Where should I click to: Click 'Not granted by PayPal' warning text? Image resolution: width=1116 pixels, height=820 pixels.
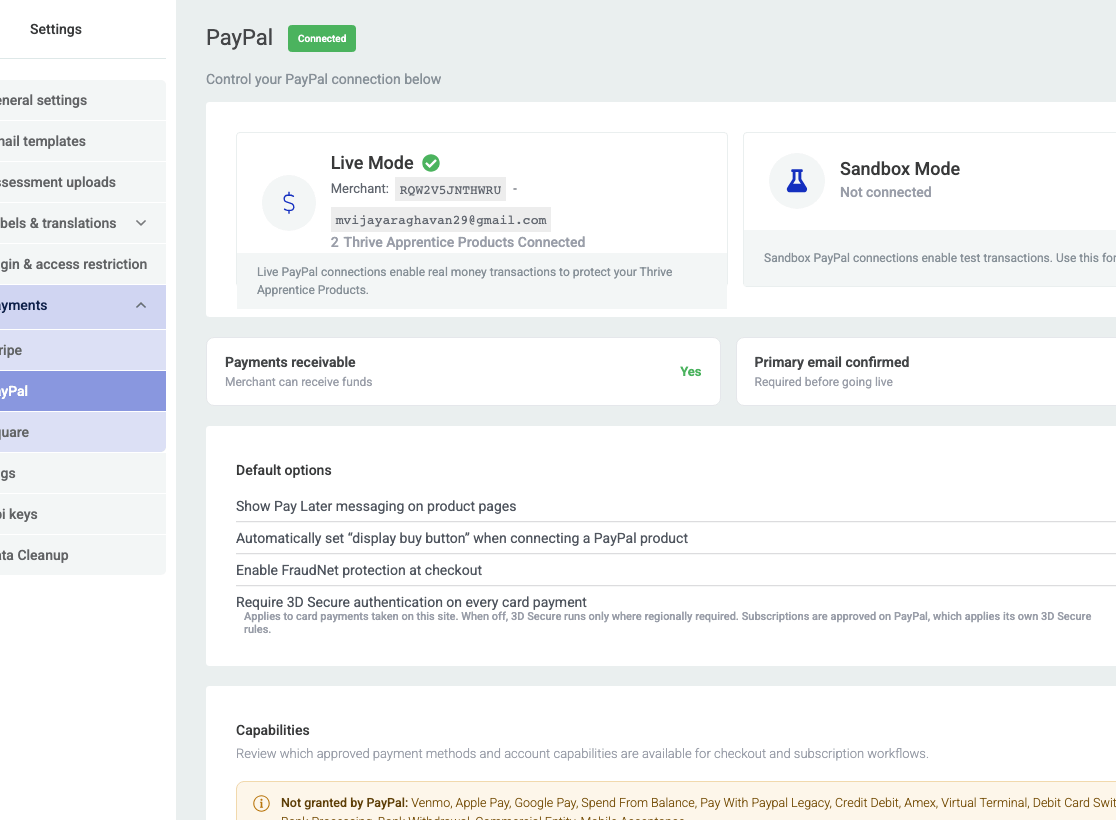(x=344, y=803)
